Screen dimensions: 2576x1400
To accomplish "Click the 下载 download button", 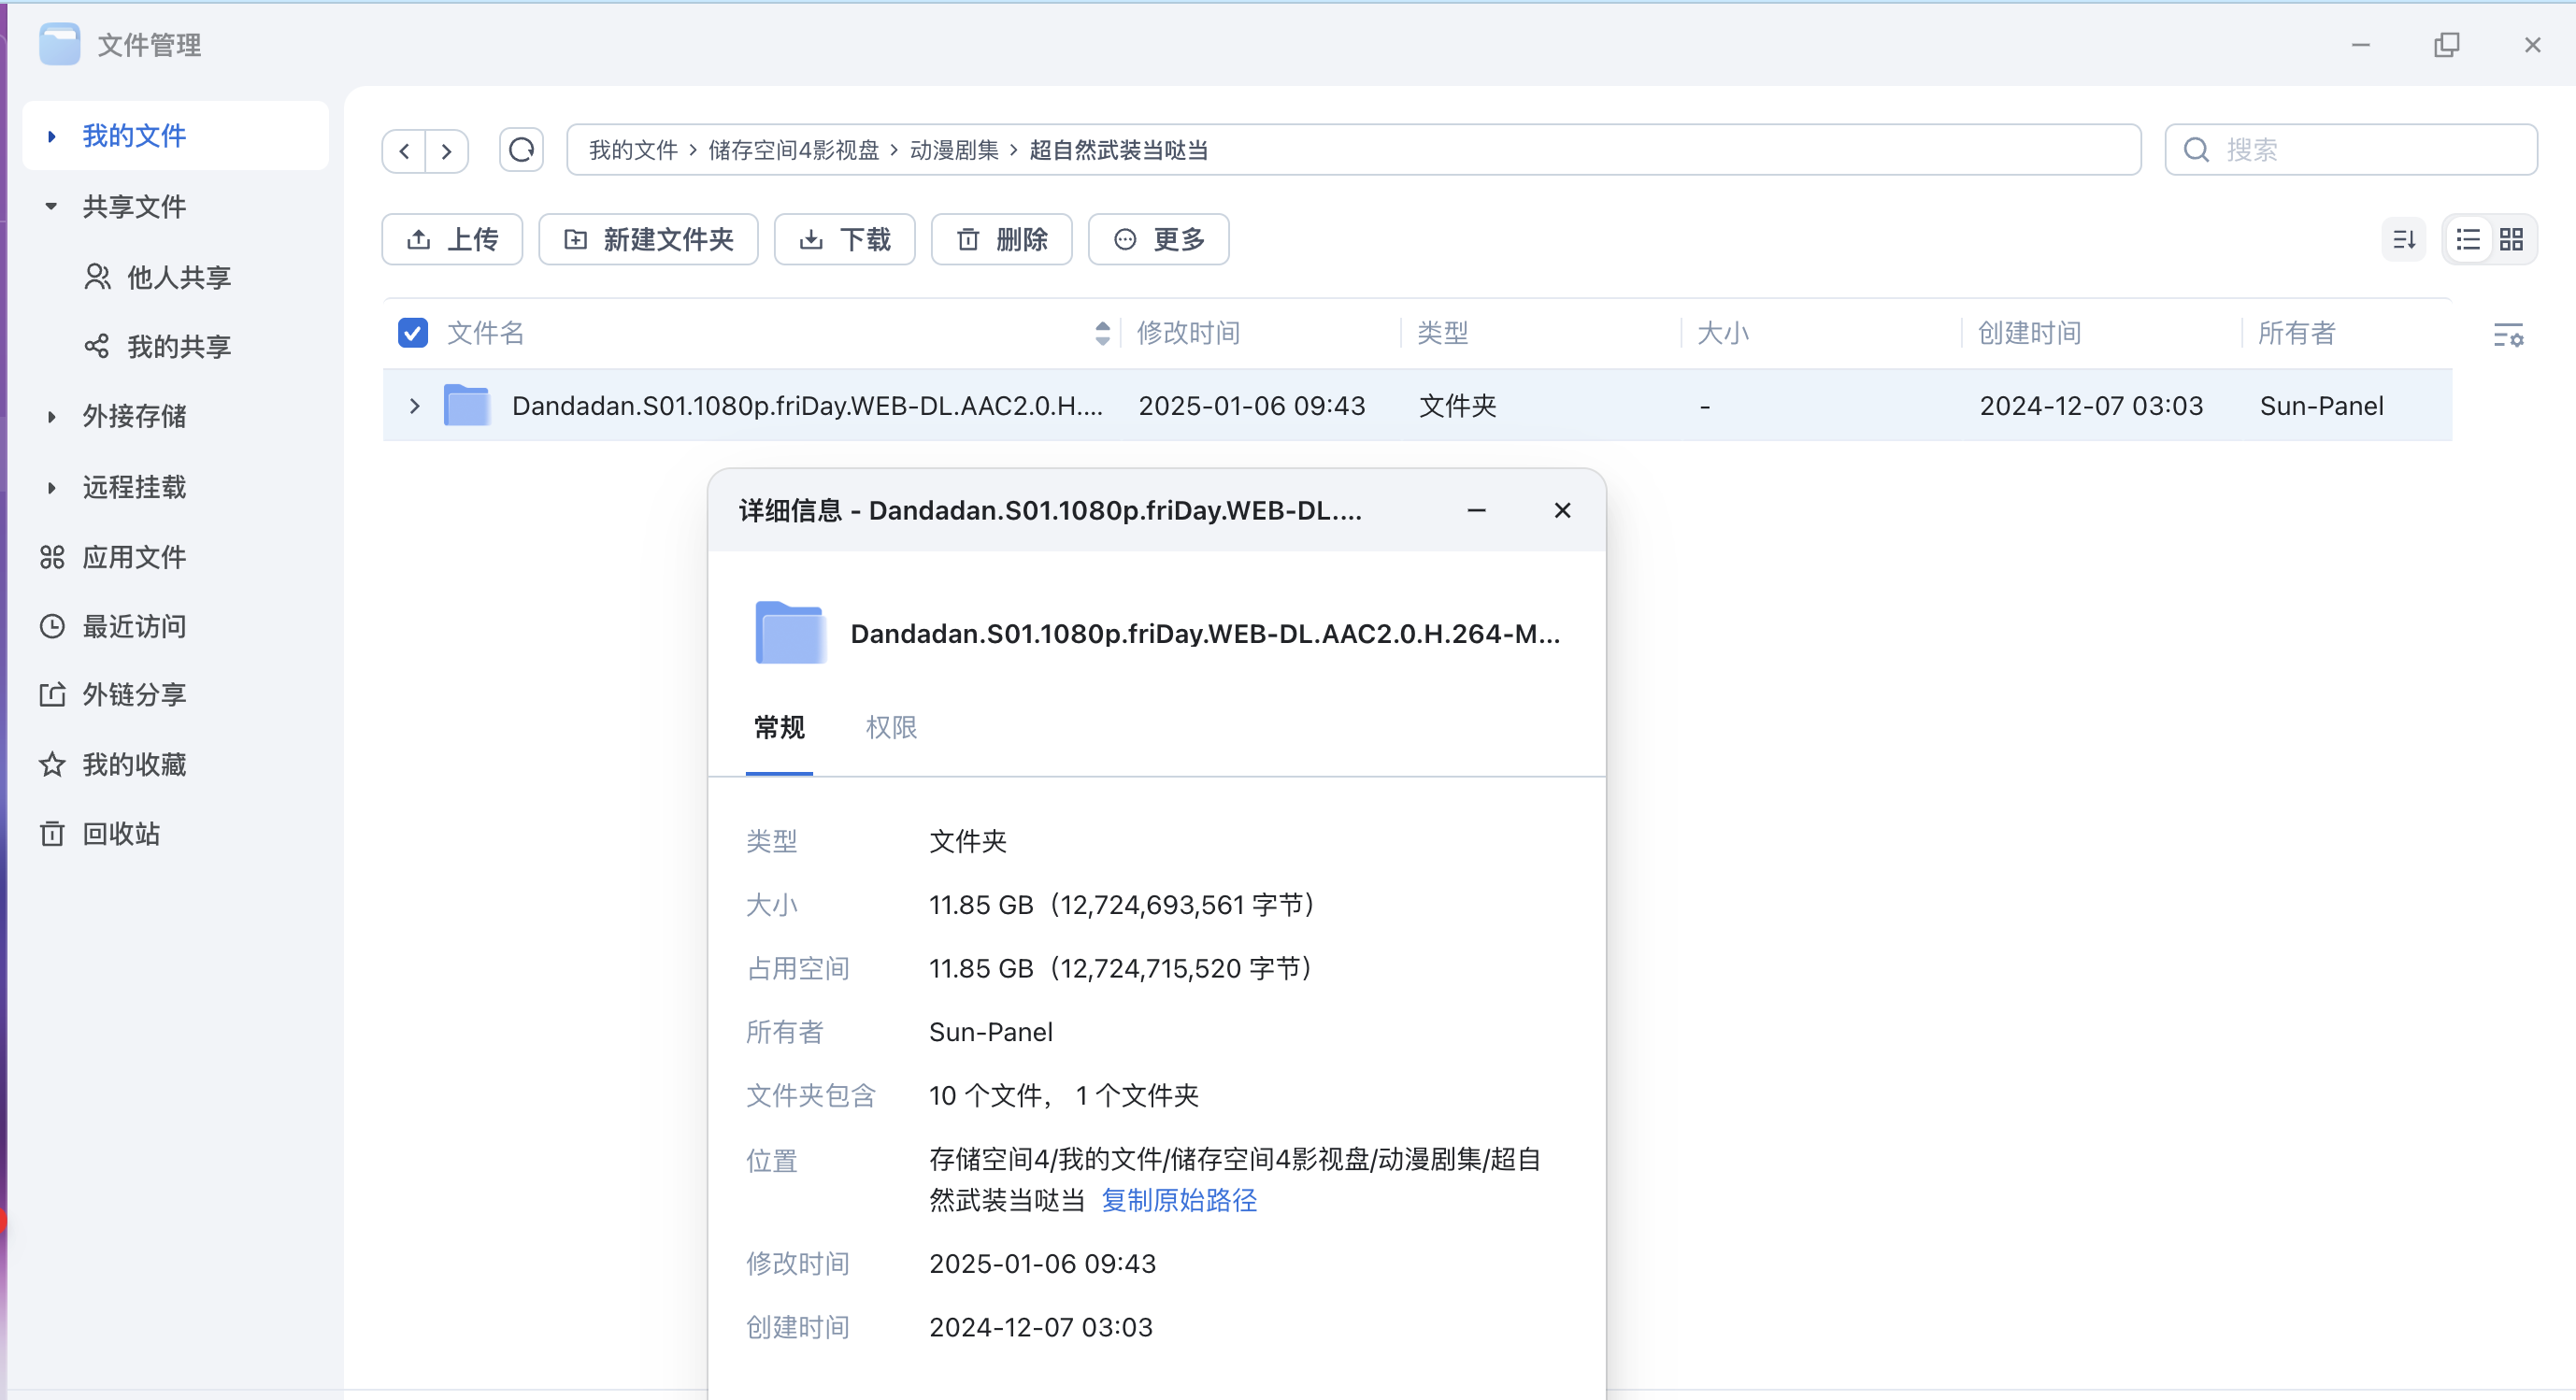I will pyautogui.click(x=845, y=239).
